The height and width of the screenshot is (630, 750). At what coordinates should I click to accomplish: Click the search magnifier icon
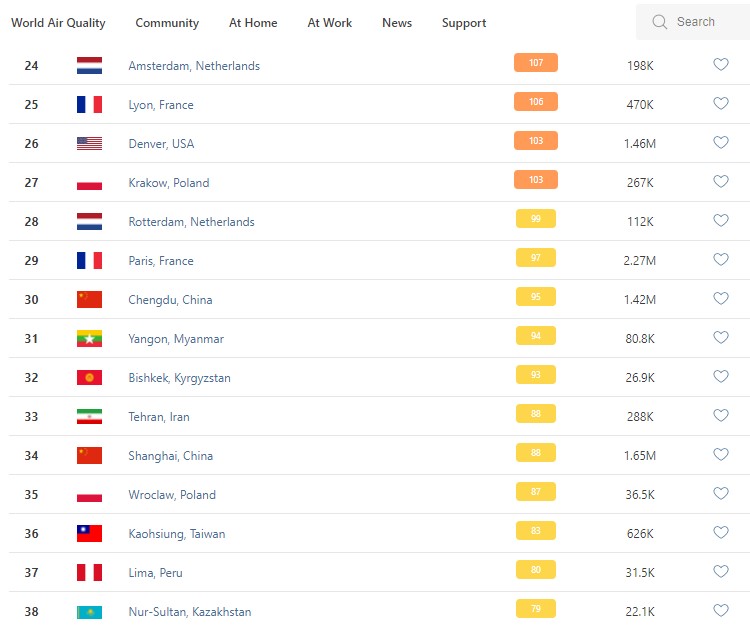[659, 22]
